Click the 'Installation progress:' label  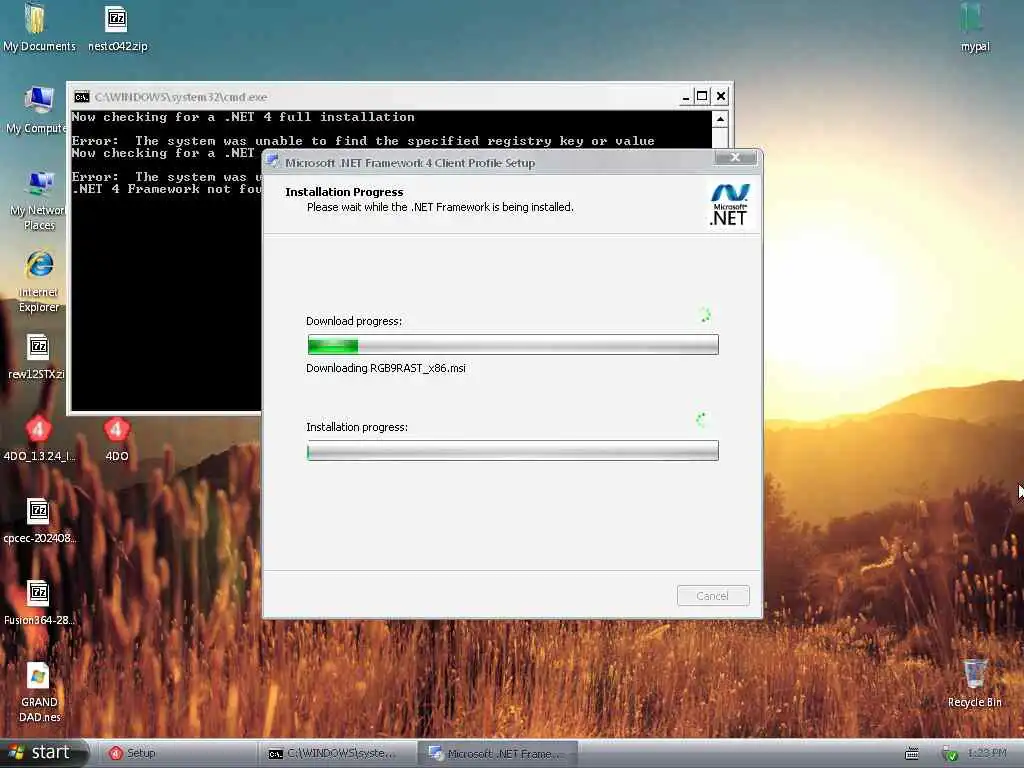(357, 427)
